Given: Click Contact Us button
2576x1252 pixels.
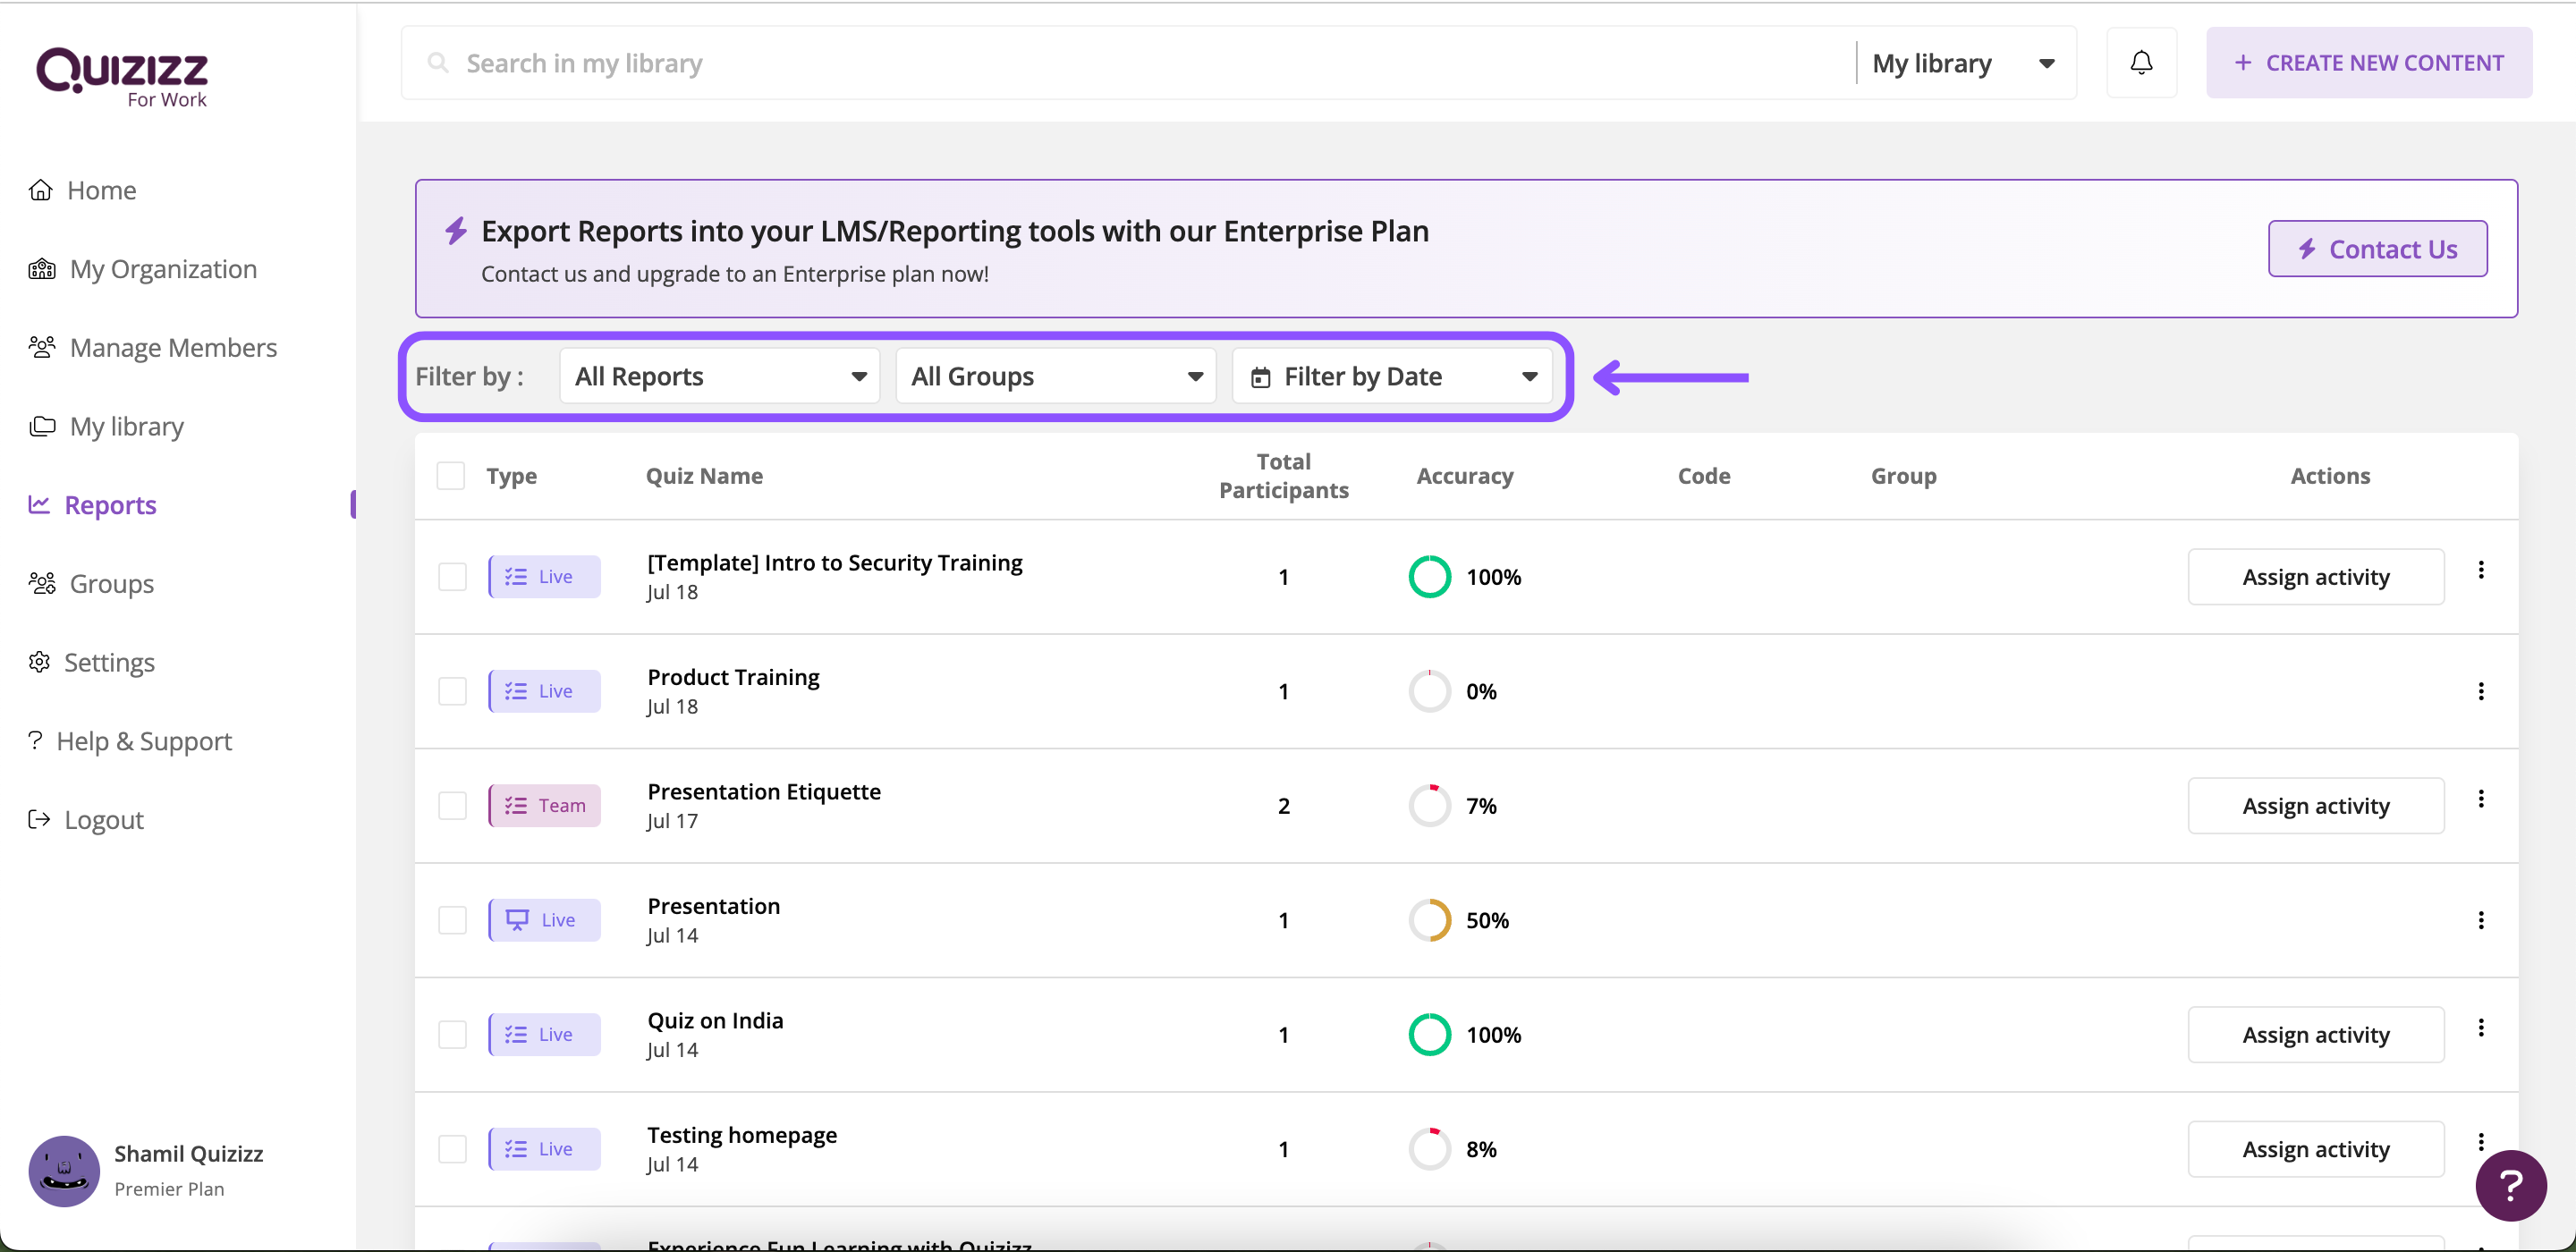Looking at the screenshot, I should click(x=2378, y=249).
